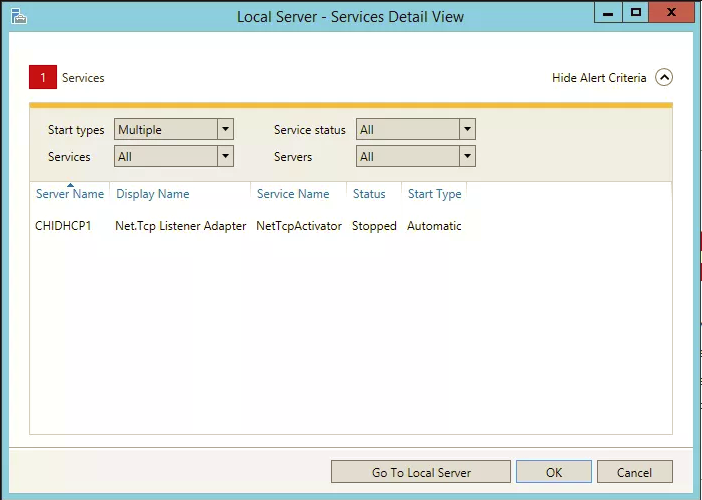Click the red services count badge

click(x=43, y=77)
